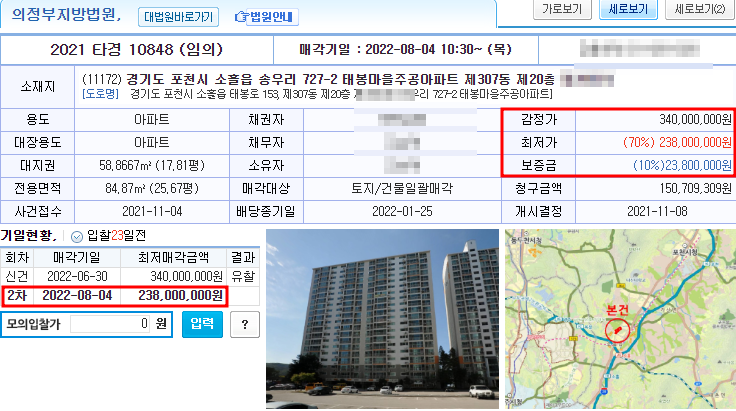Switch to 세로보기(2) view
Screen dimensions: 736x411
coord(699,9)
